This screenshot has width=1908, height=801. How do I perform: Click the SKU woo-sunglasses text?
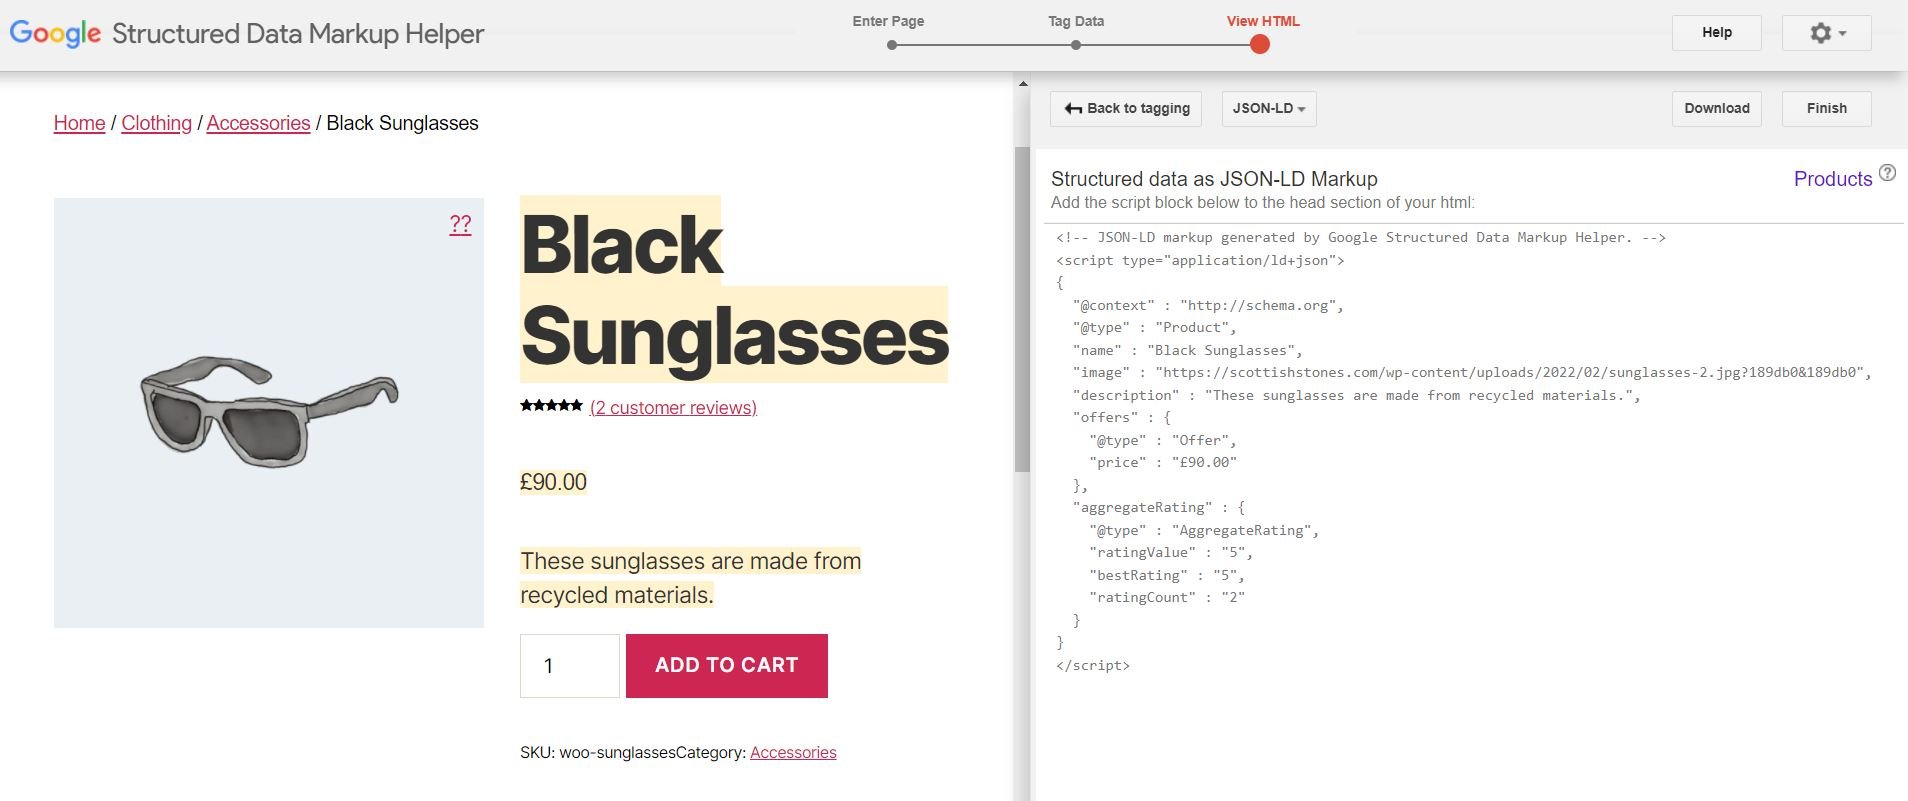click(x=597, y=753)
